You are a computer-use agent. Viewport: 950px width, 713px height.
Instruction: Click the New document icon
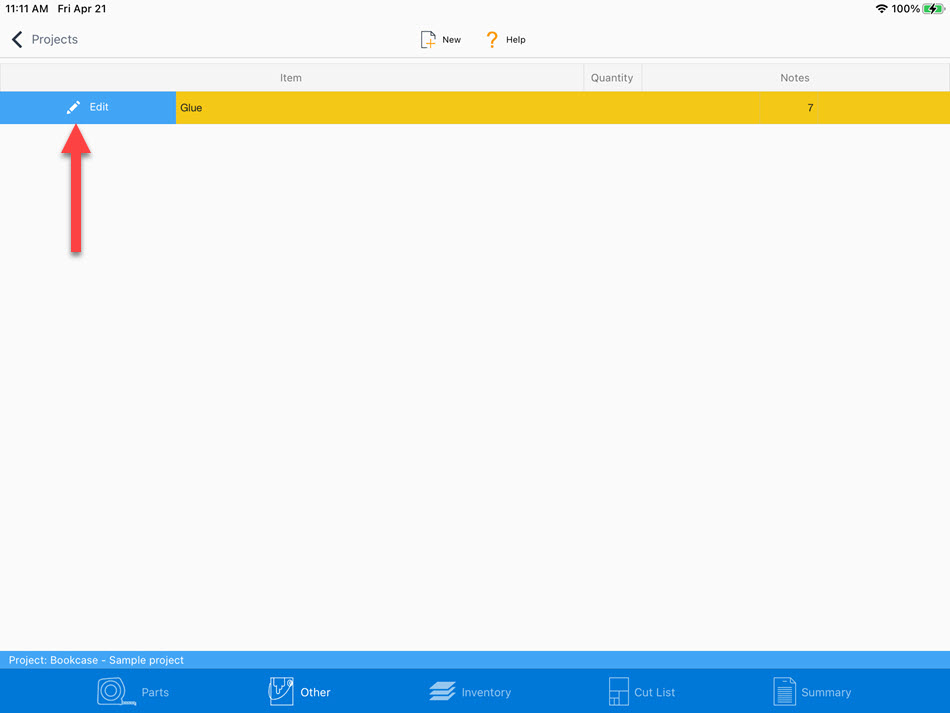coord(428,40)
